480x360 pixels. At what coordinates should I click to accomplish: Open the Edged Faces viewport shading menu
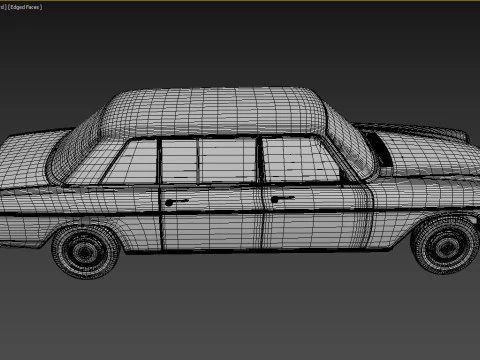click(x=25, y=7)
